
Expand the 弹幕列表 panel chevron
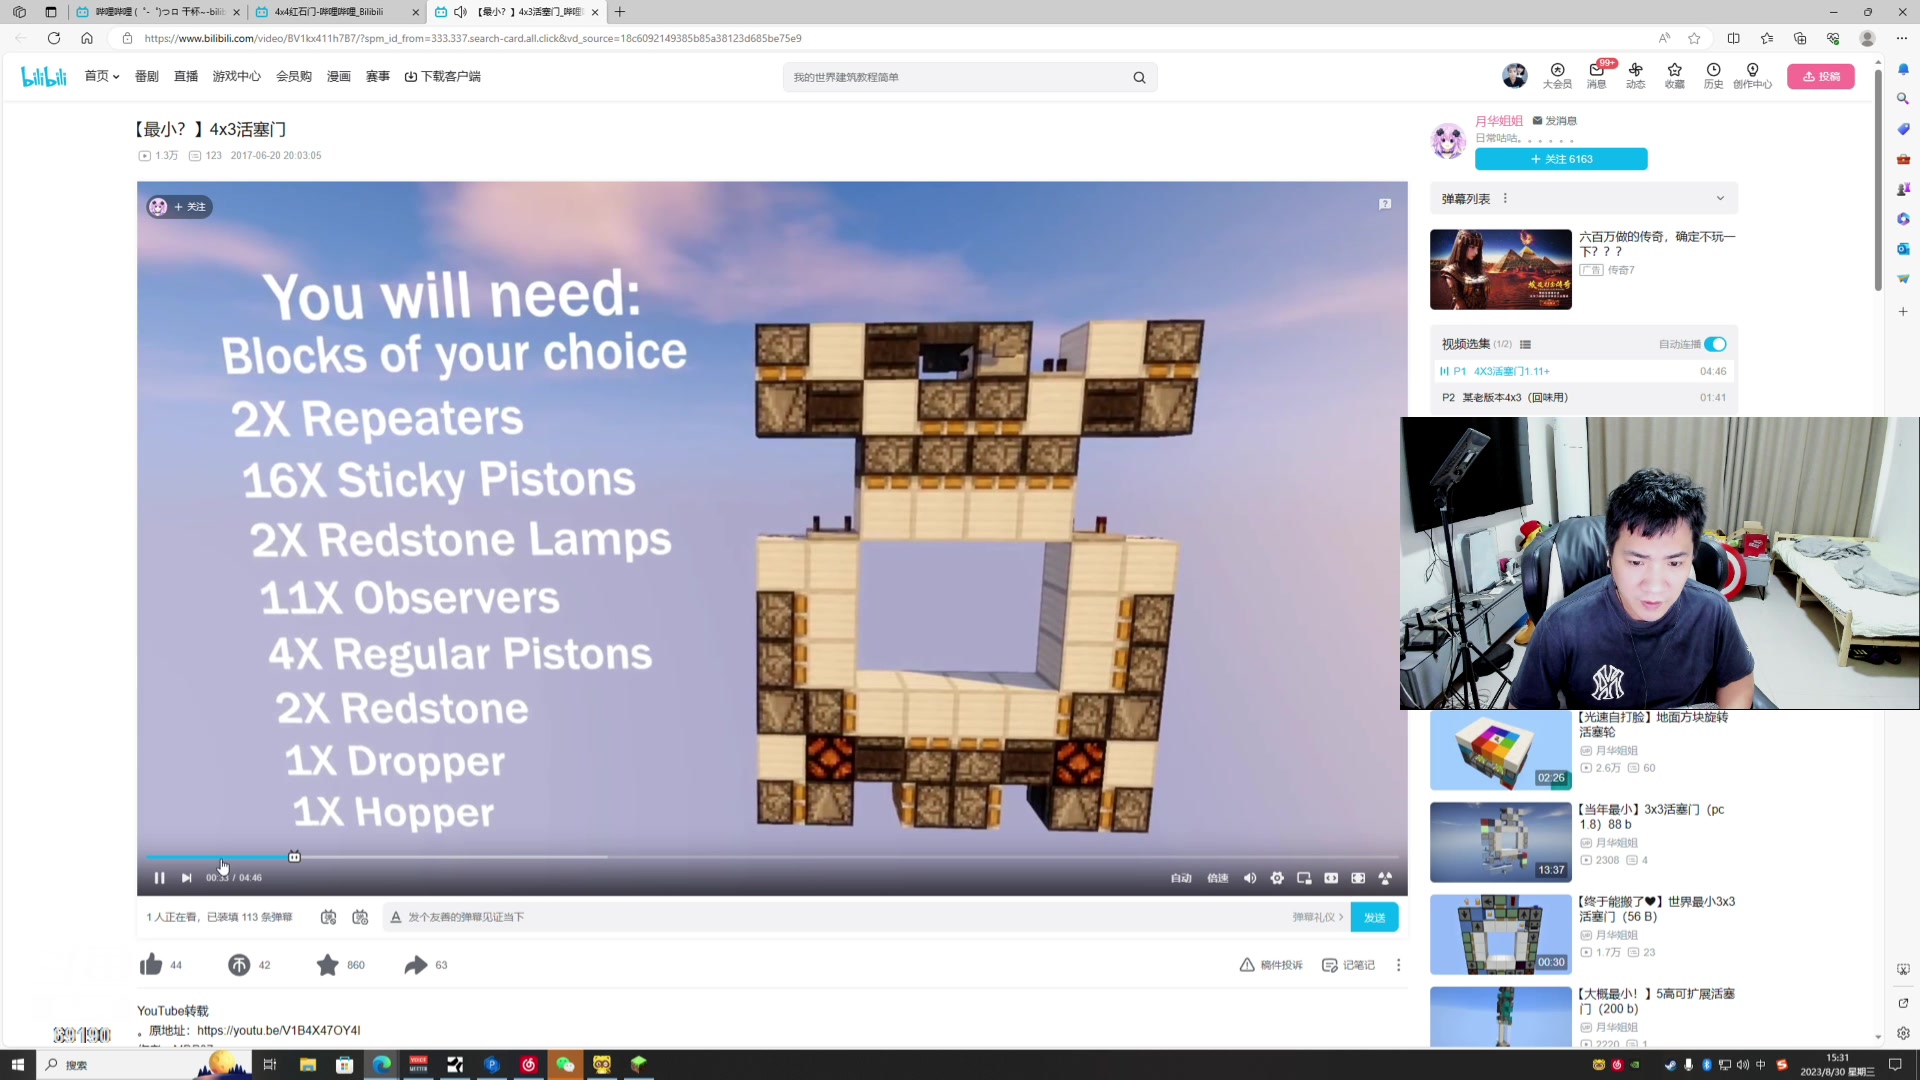[x=1720, y=198]
